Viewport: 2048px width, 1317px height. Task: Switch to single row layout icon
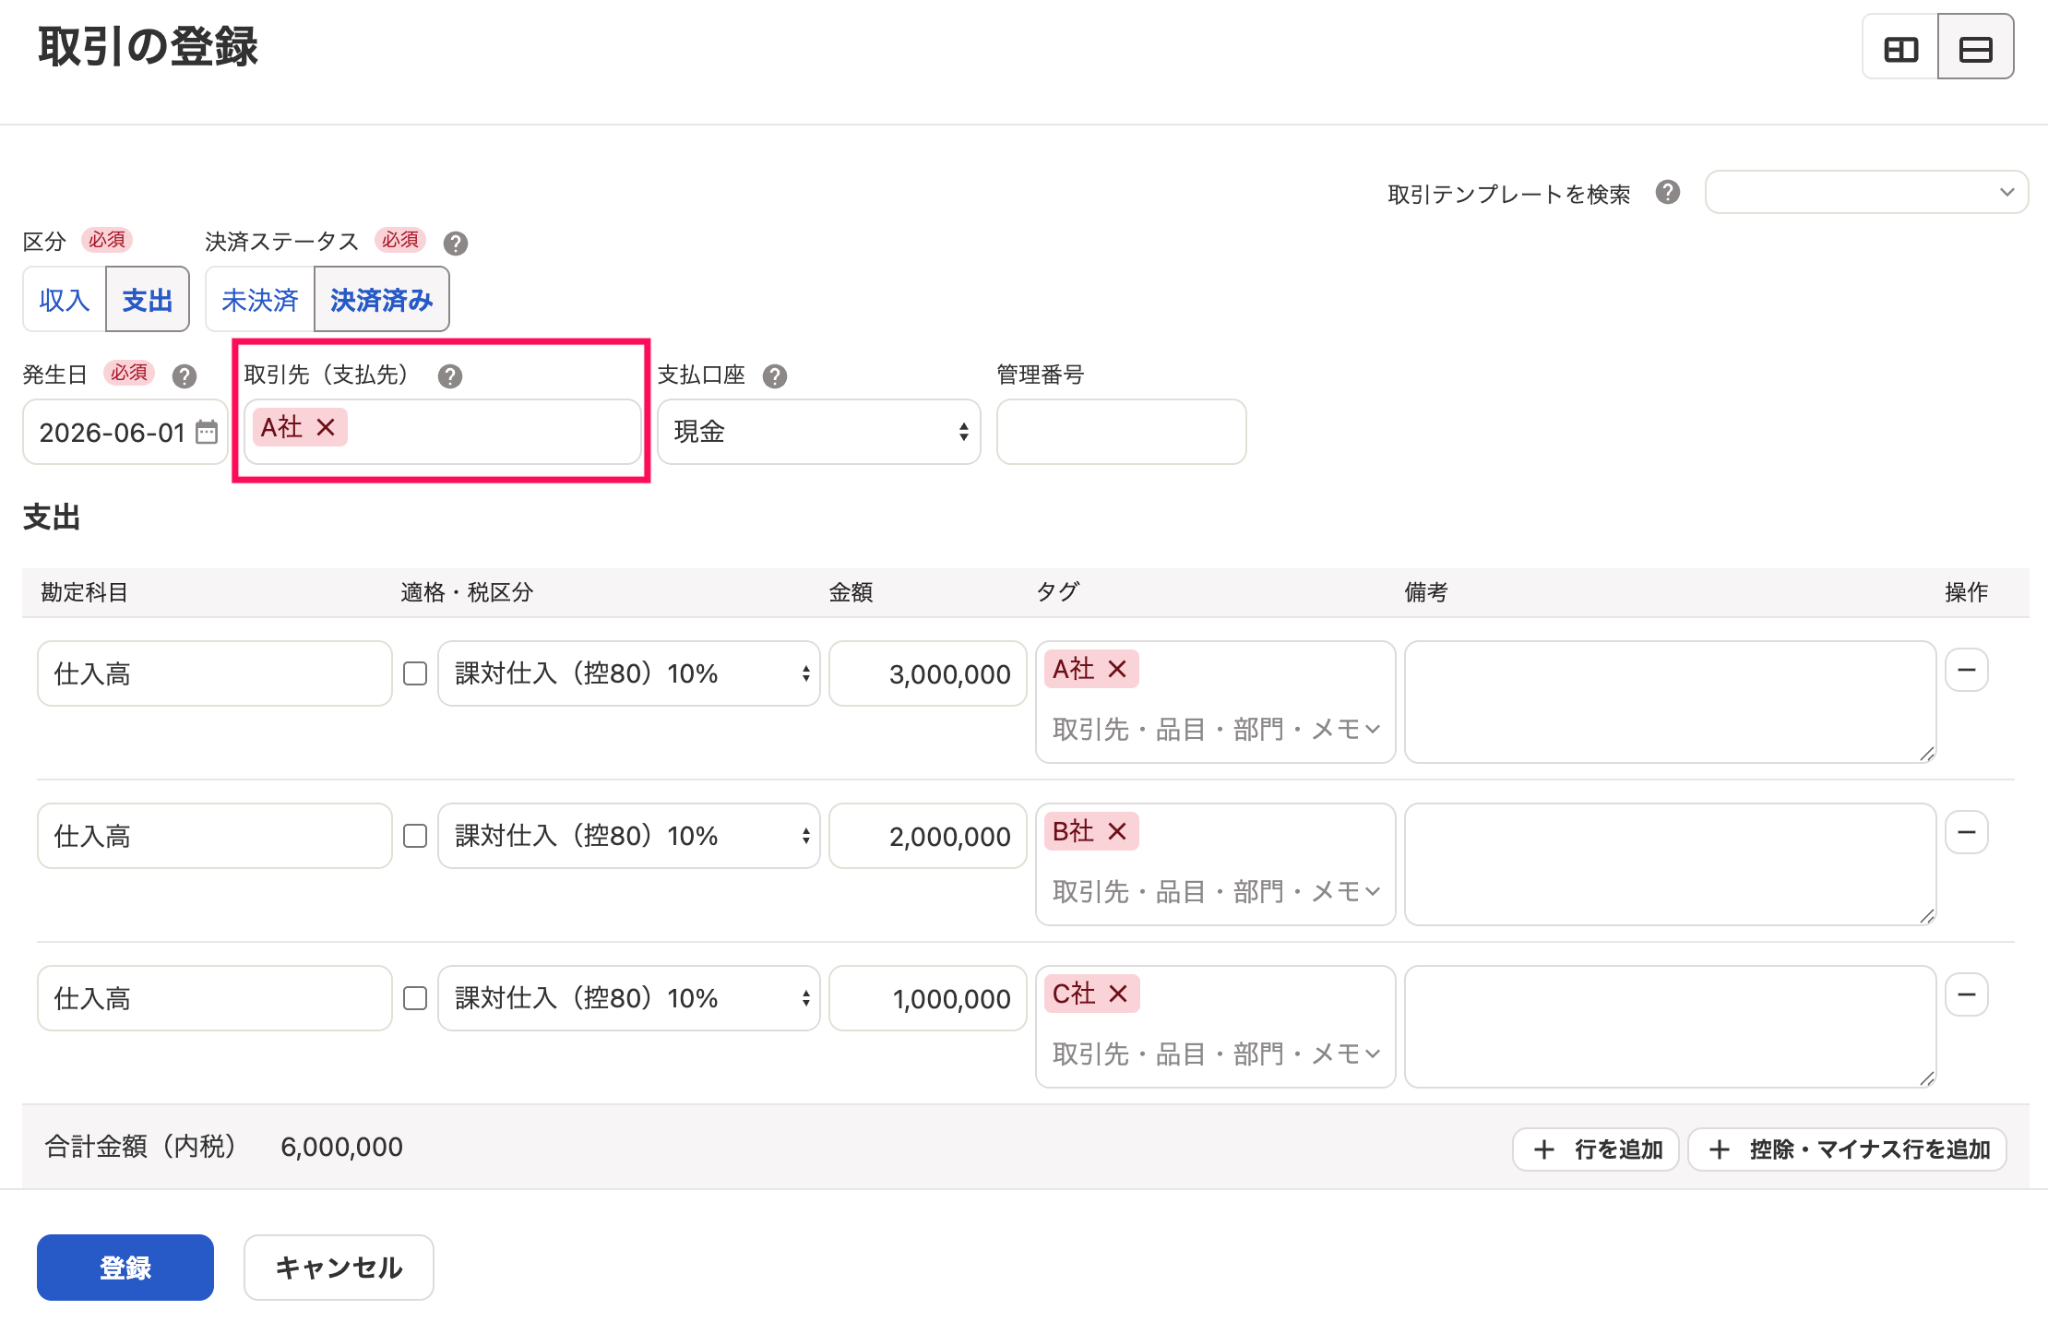pos(1975,47)
